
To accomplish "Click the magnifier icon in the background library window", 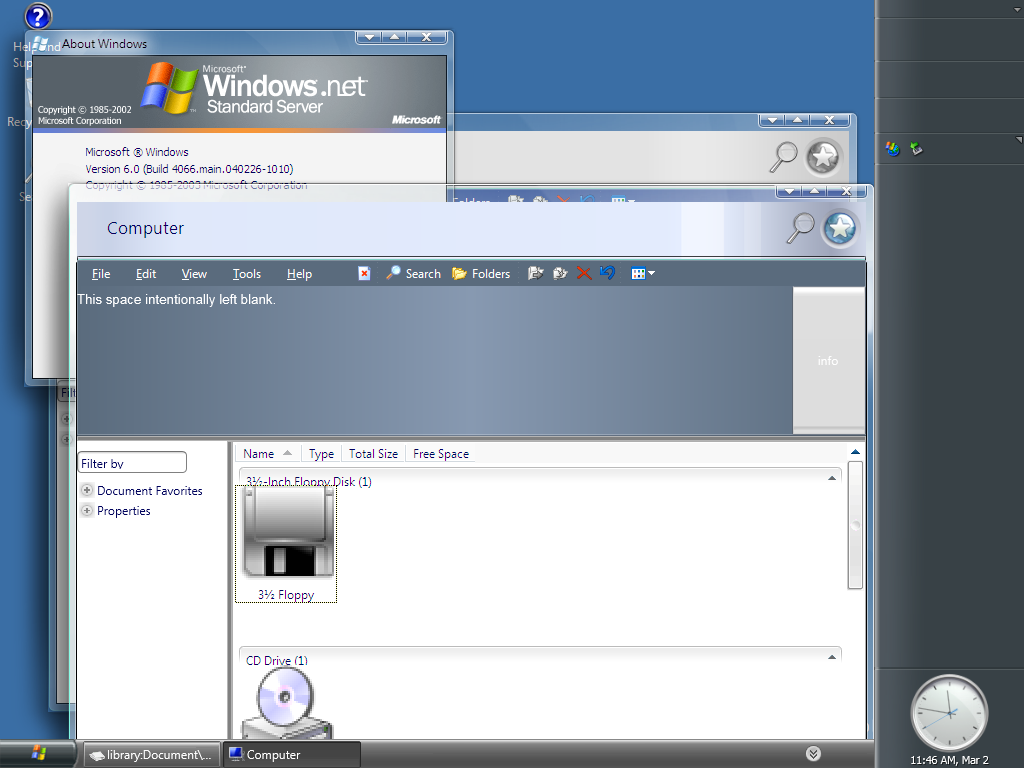I will (x=784, y=157).
